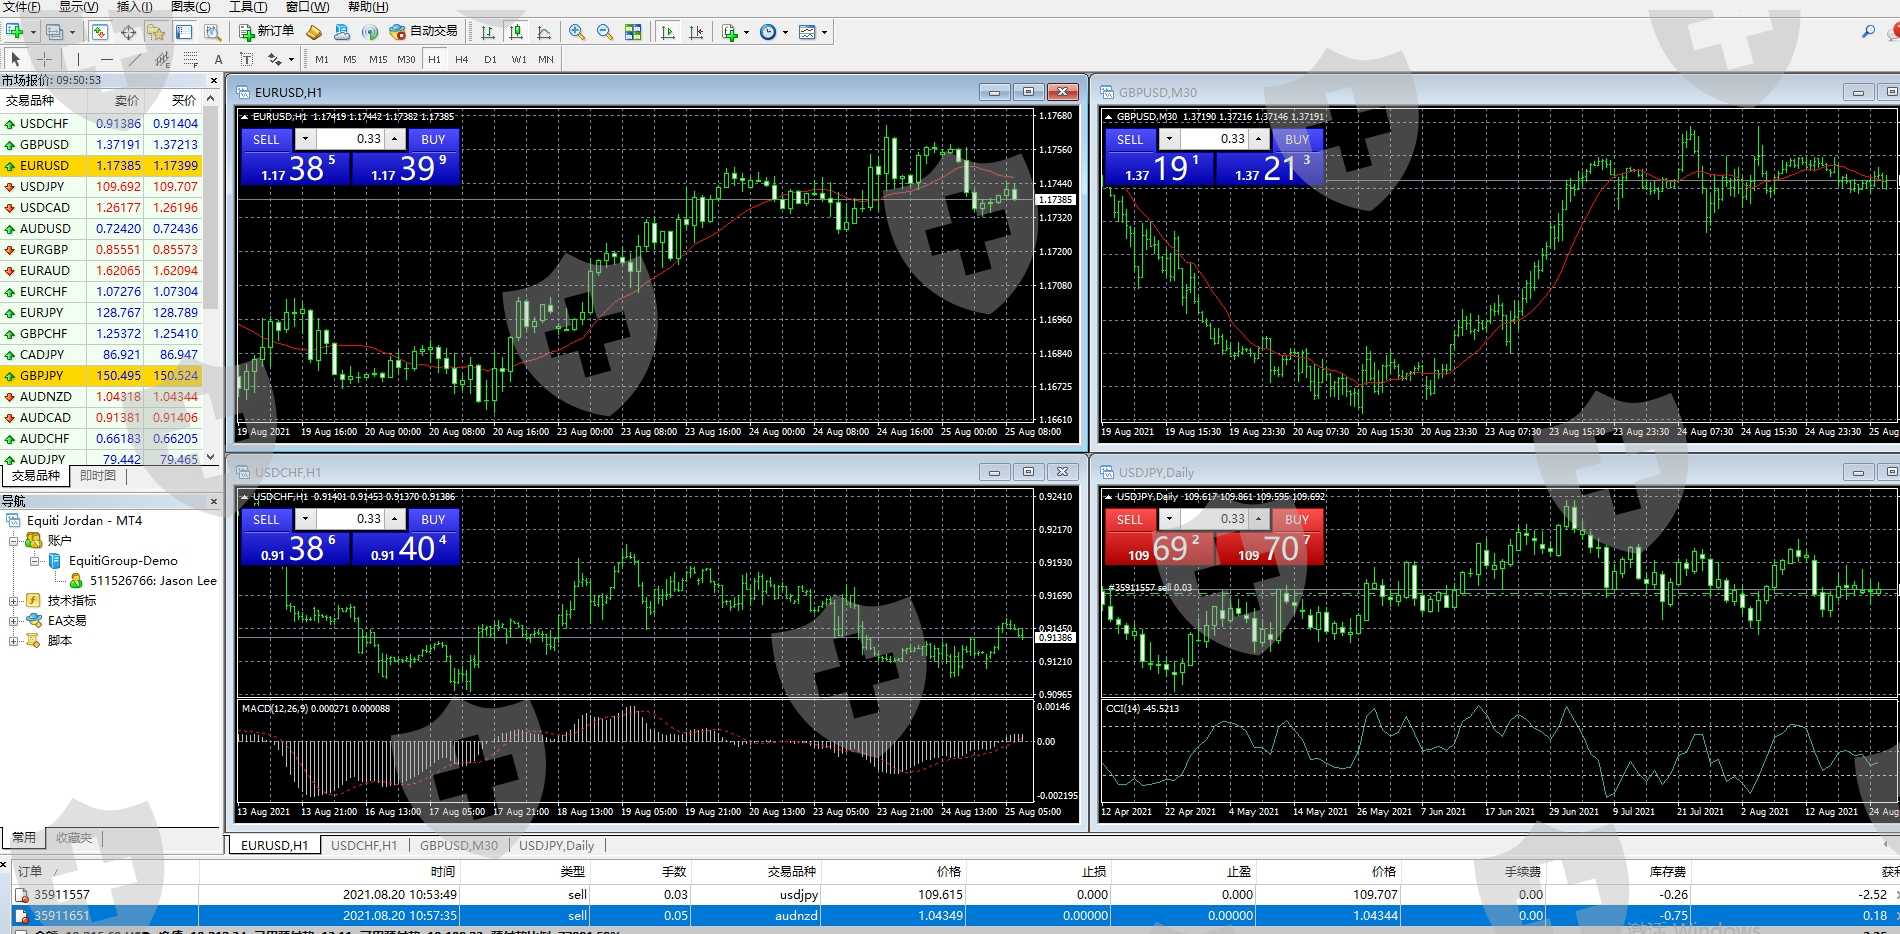This screenshot has height=934, width=1900.
Task: Expand the 技术指标 tree node
Action: pyautogui.click(x=14, y=601)
